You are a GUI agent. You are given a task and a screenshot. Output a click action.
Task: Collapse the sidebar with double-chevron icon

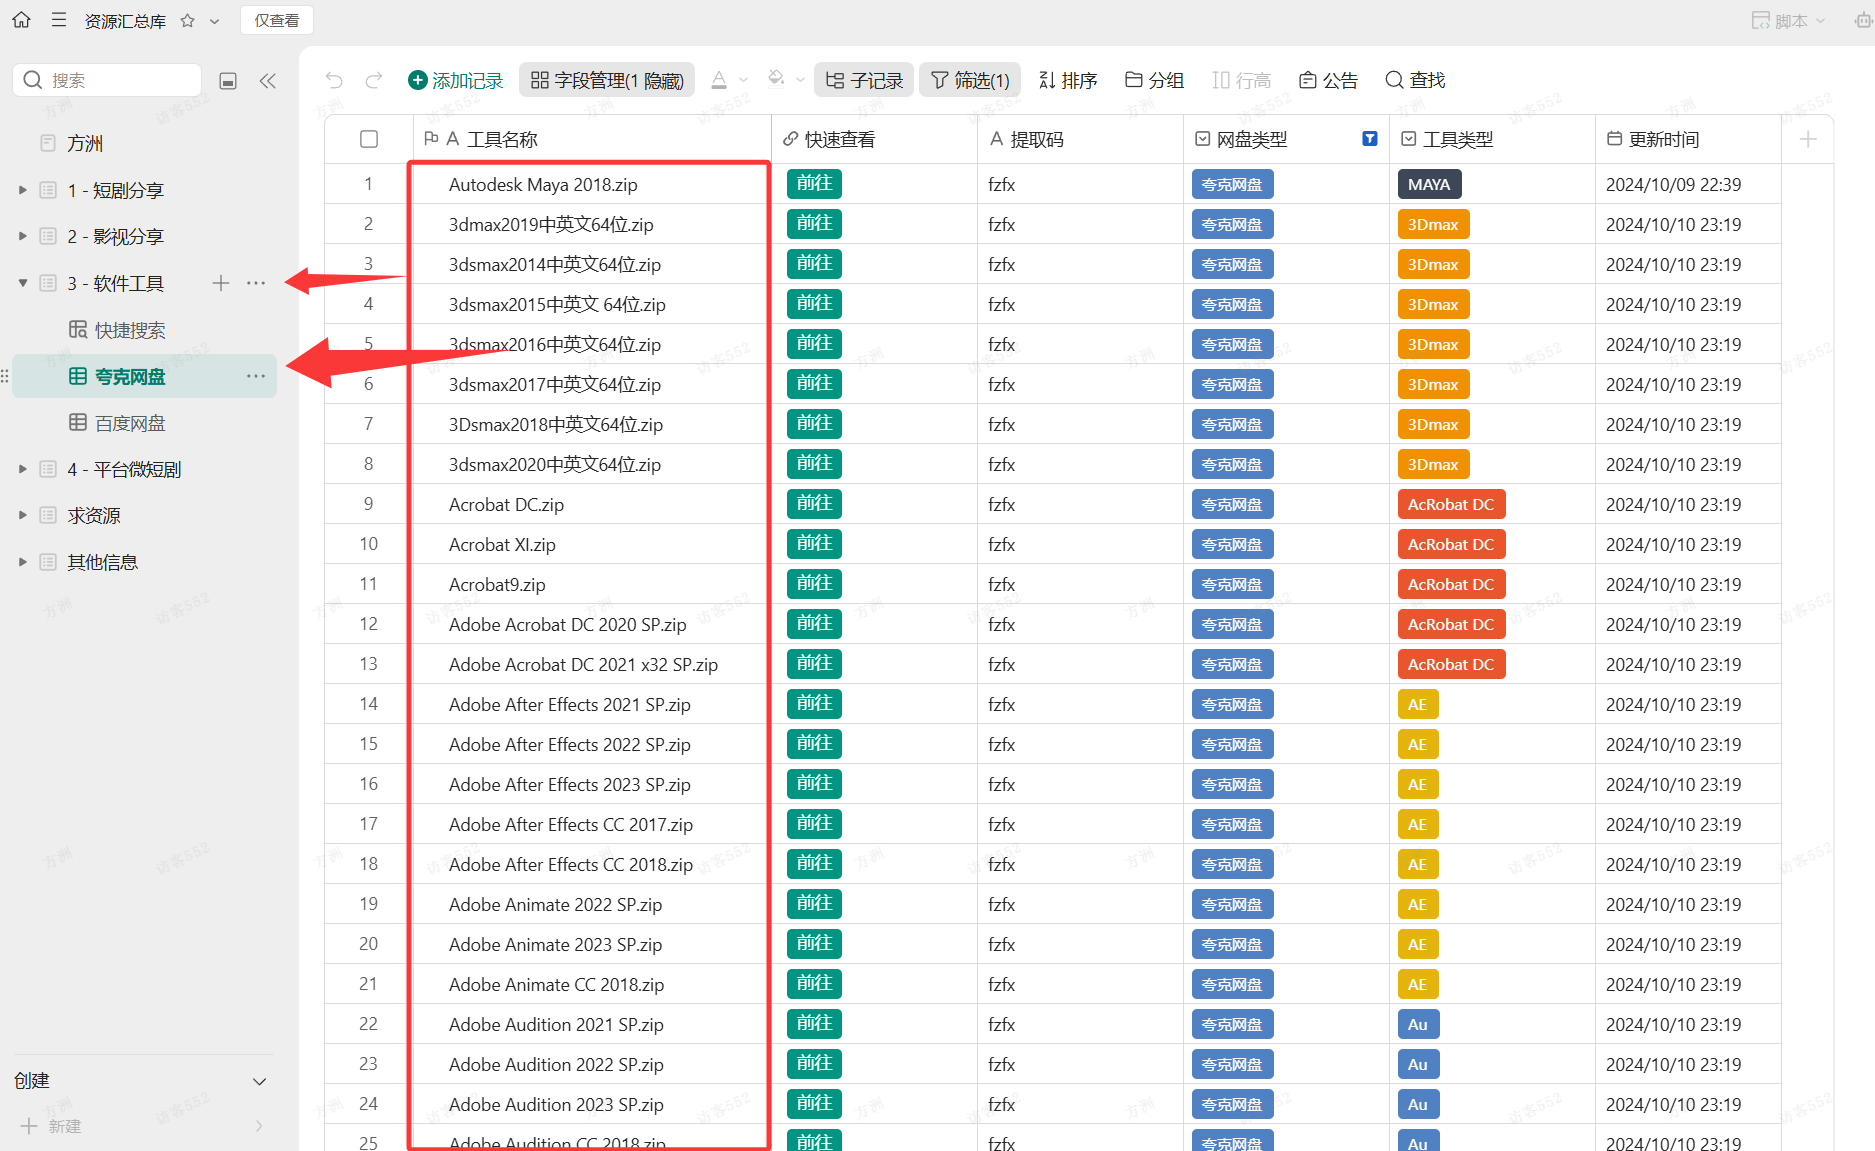(x=267, y=81)
